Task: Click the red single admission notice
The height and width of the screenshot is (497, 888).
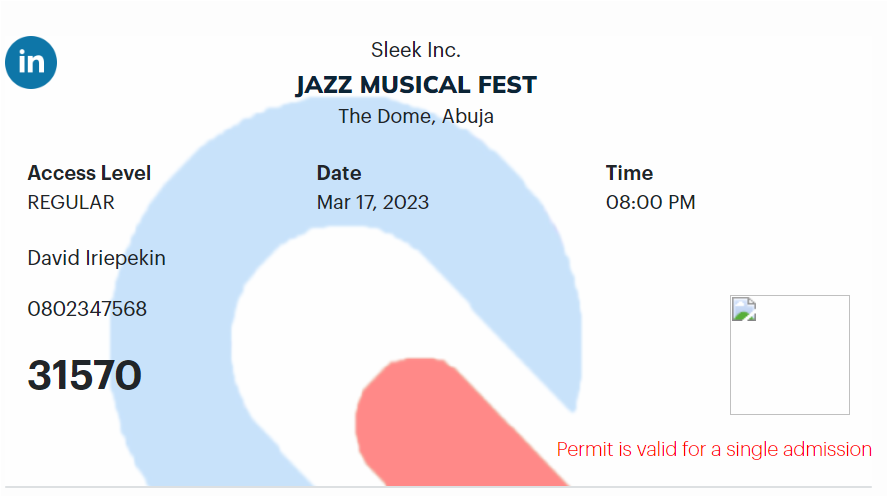Action: [x=714, y=449]
